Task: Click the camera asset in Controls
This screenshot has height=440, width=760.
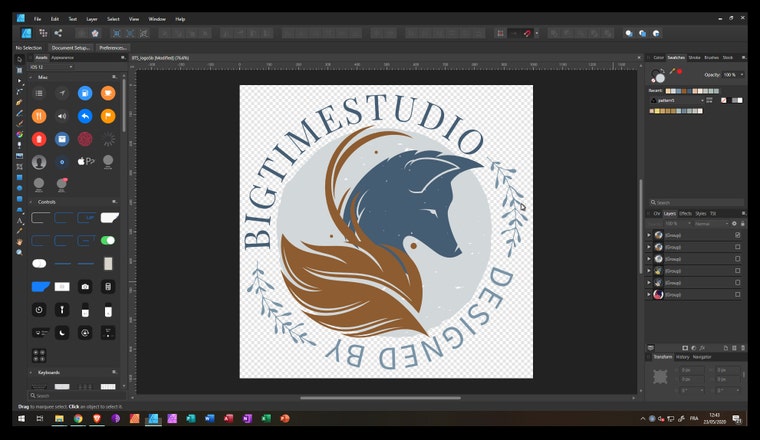Action: click(x=85, y=287)
